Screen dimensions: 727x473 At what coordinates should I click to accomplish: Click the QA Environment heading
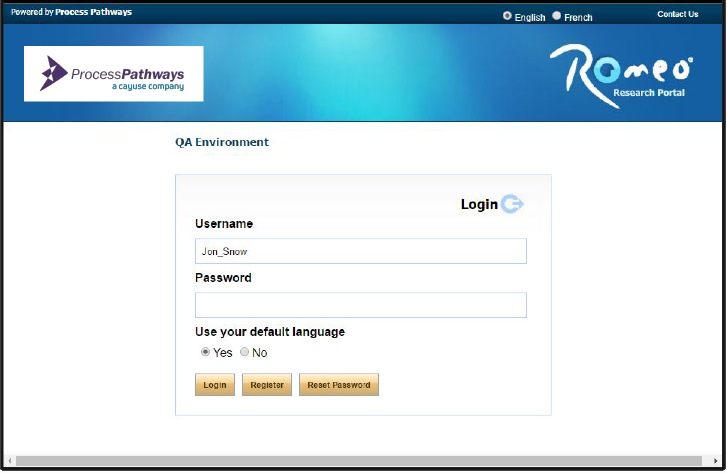[222, 142]
